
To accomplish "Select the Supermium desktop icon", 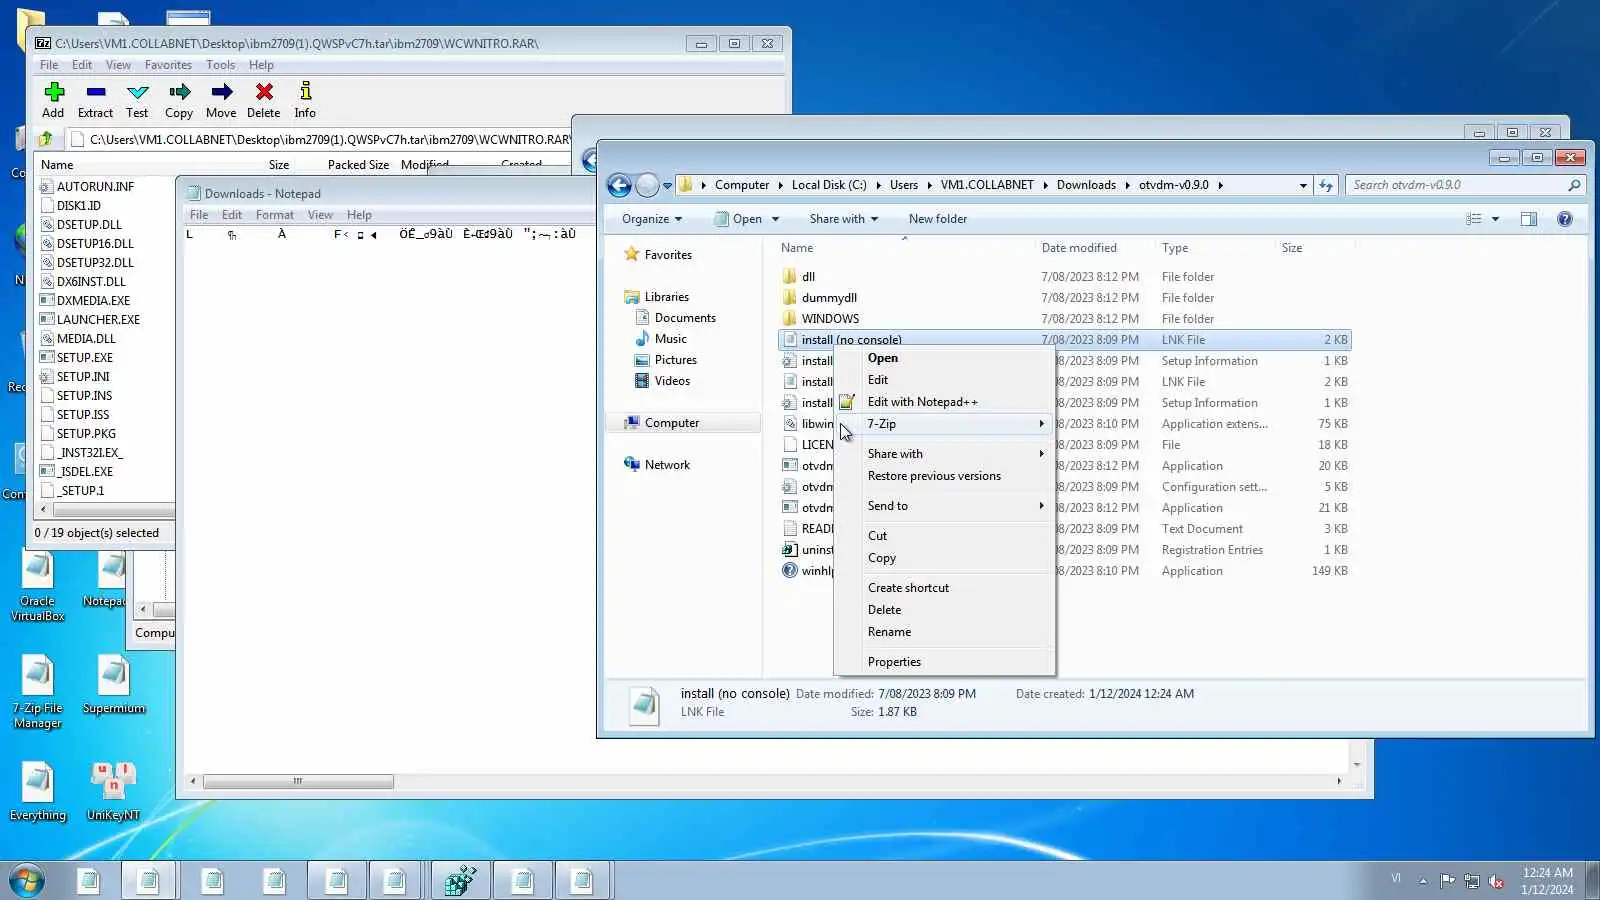I will coord(114,687).
